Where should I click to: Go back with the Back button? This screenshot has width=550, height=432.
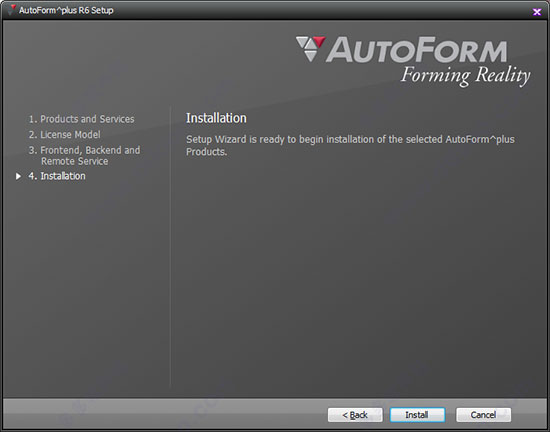tap(355, 415)
